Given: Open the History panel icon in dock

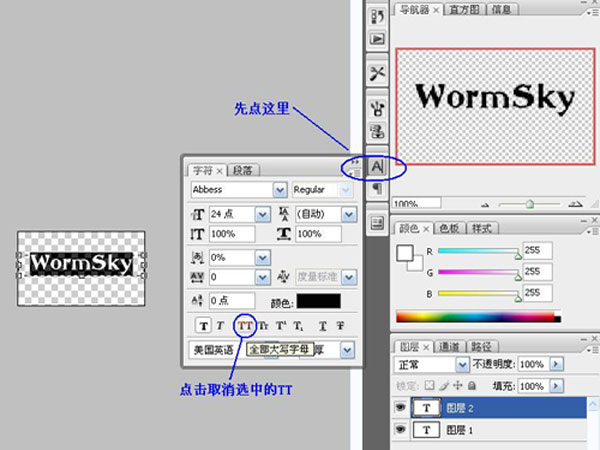Looking at the screenshot, I should click(x=377, y=17).
